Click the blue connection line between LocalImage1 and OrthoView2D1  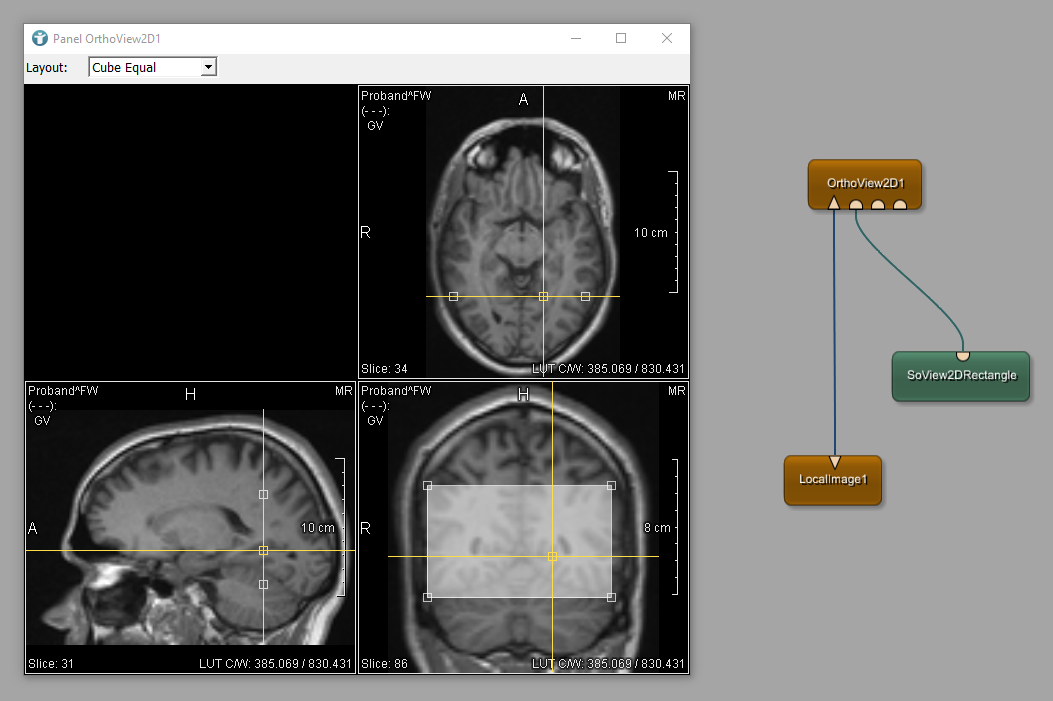835,330
